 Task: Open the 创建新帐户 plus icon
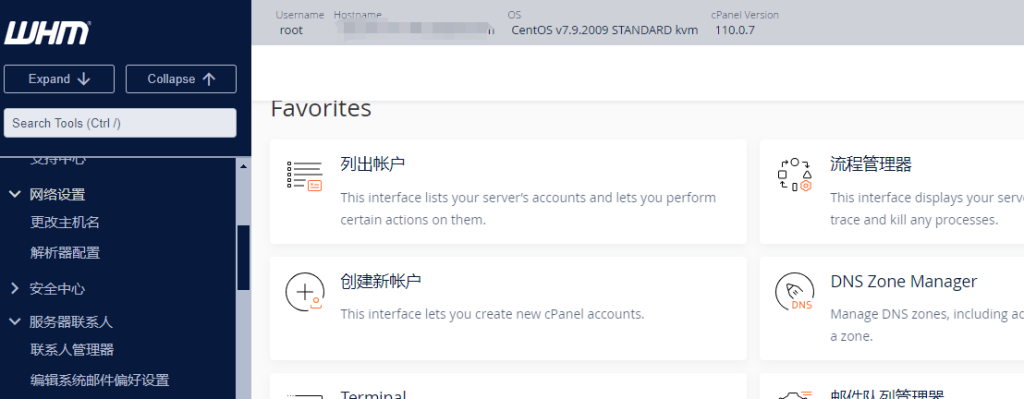(304, 291)
